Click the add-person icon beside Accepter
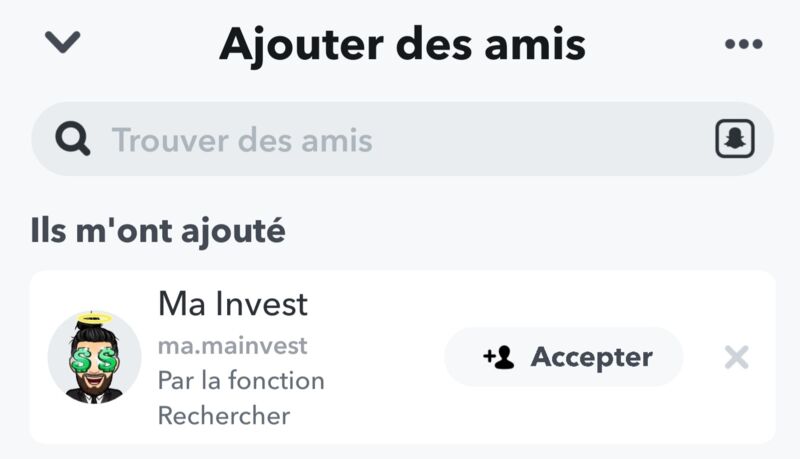800x459 pixels. pos(498,357)
